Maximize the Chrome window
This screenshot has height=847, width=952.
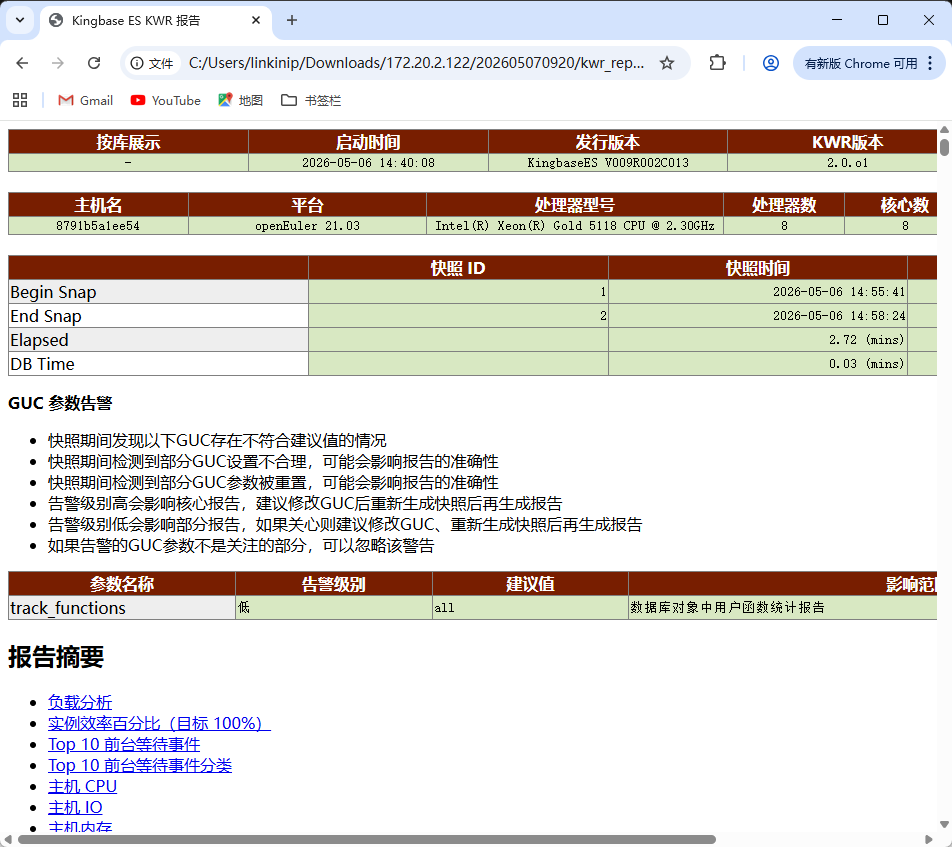pyautogui.click(x=883, y=20)
